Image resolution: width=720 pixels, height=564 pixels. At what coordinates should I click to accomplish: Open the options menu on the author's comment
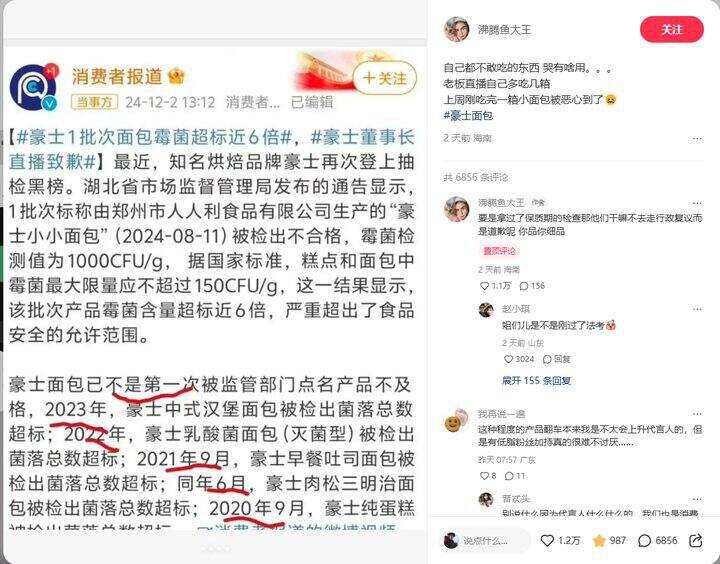[x=697, y=203]
